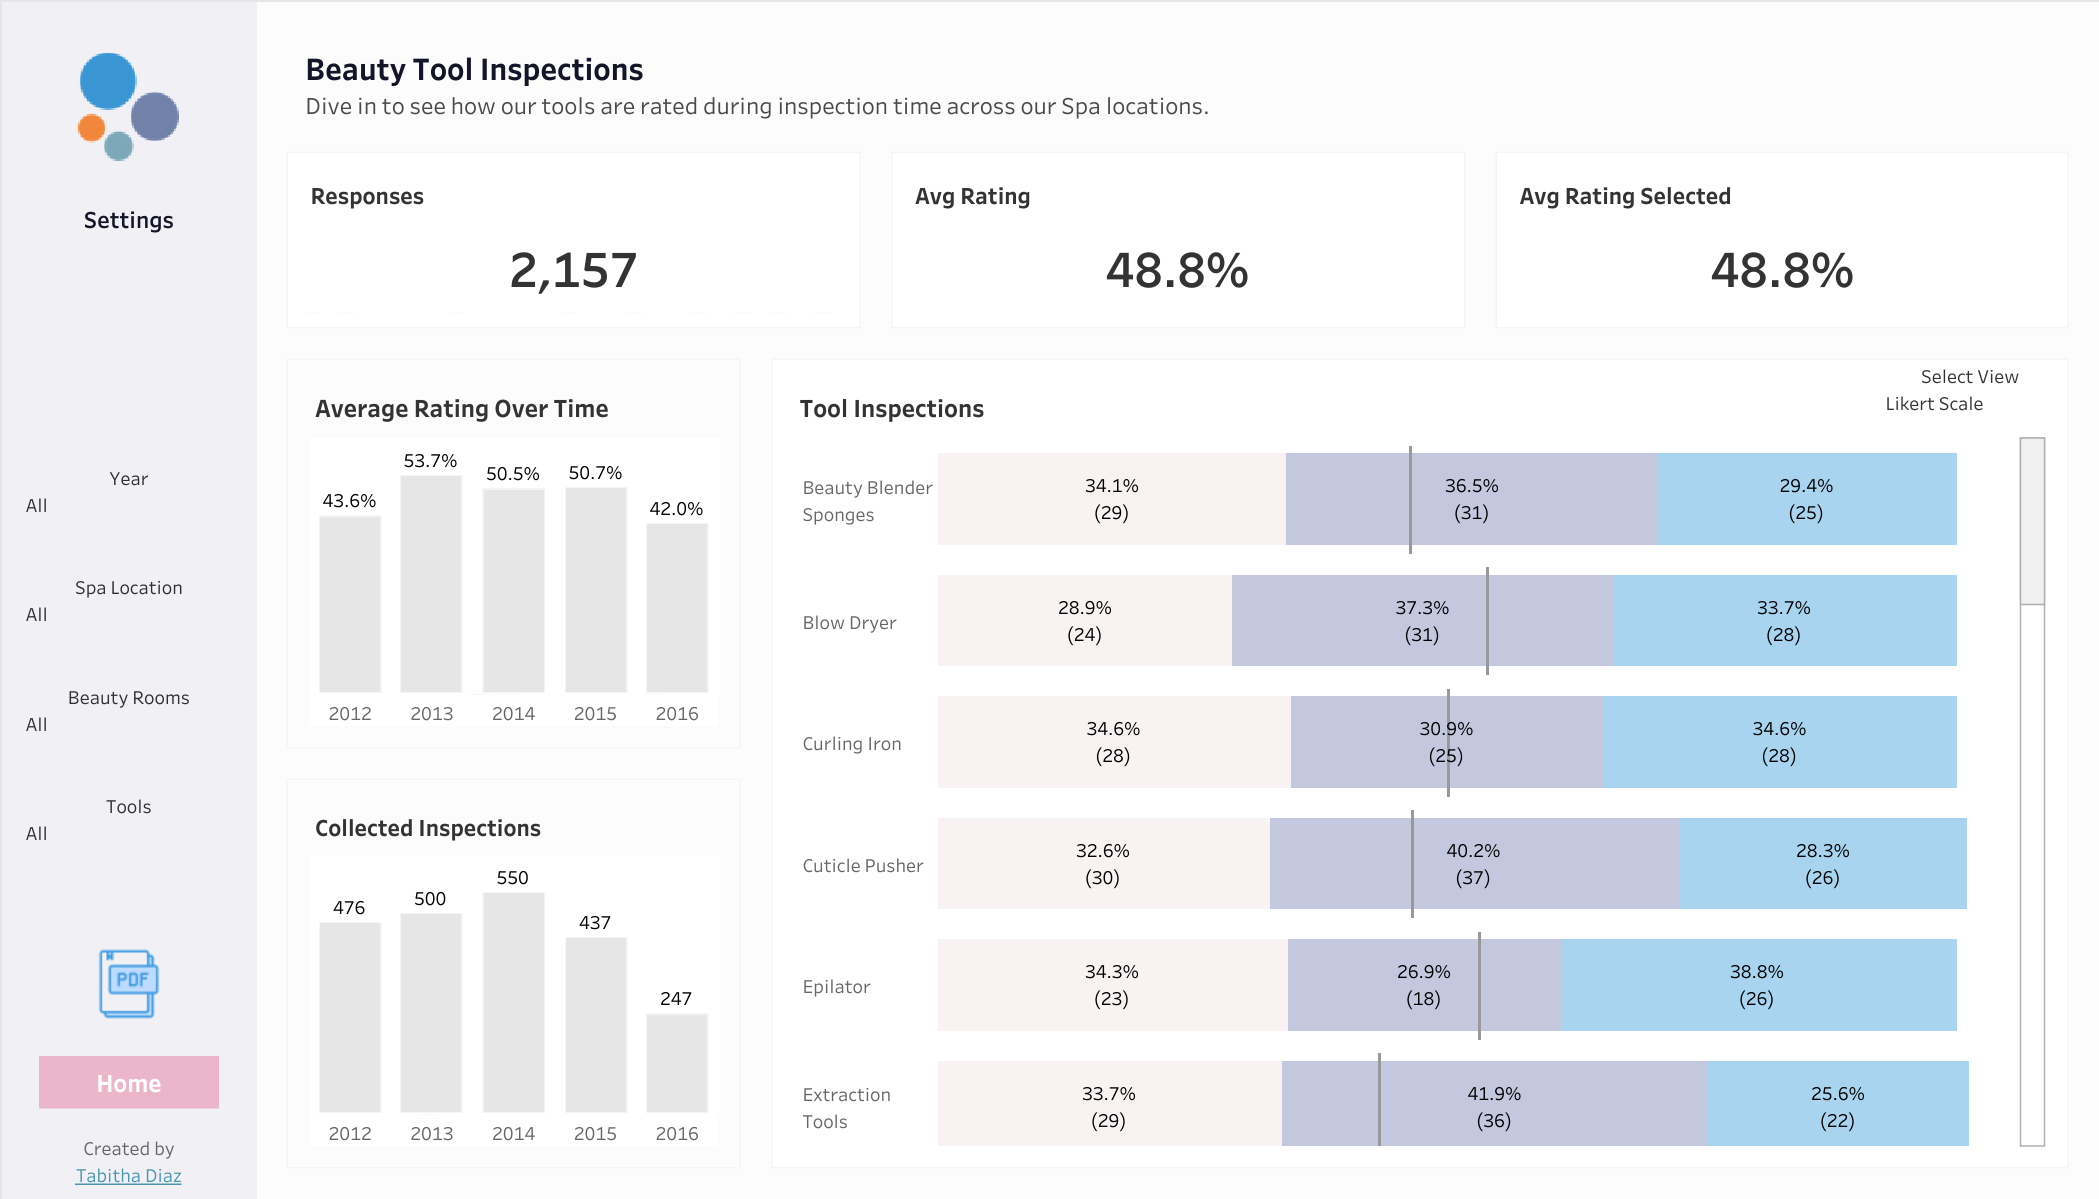The width and height of the screenshot is (2099, 1199).
Task: Click the Cuticle Pusher 40.2% segment
Action: pyautogui.click(x=1474, y=864)
